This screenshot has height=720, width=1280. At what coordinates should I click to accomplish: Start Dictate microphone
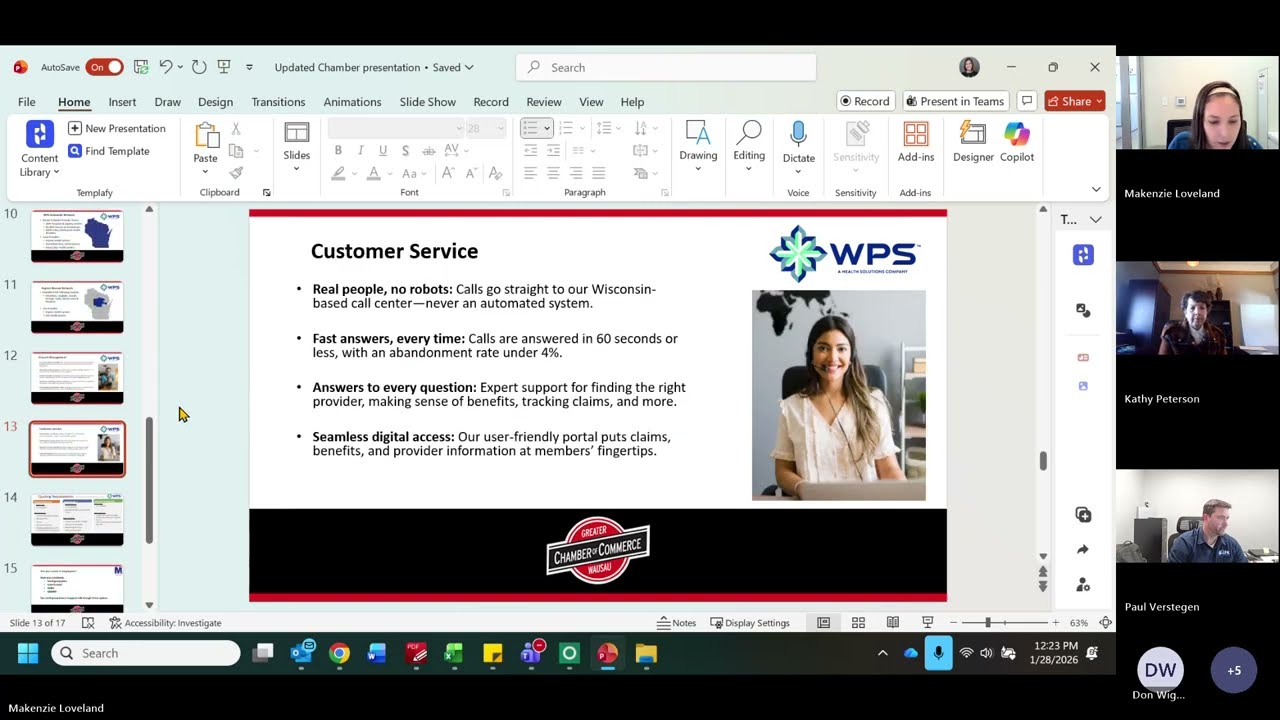(x=798, y=147)
